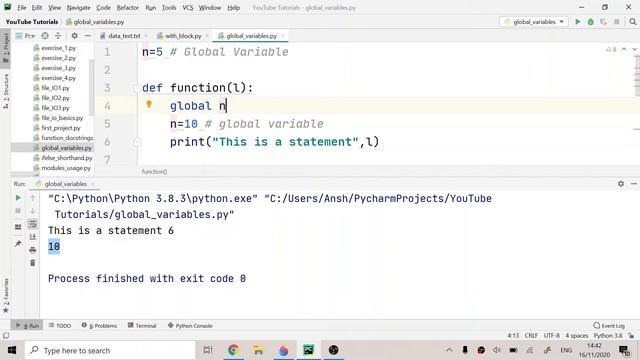Change indent setting 4 spaces
Screen dimensions: 640x360
577,336
